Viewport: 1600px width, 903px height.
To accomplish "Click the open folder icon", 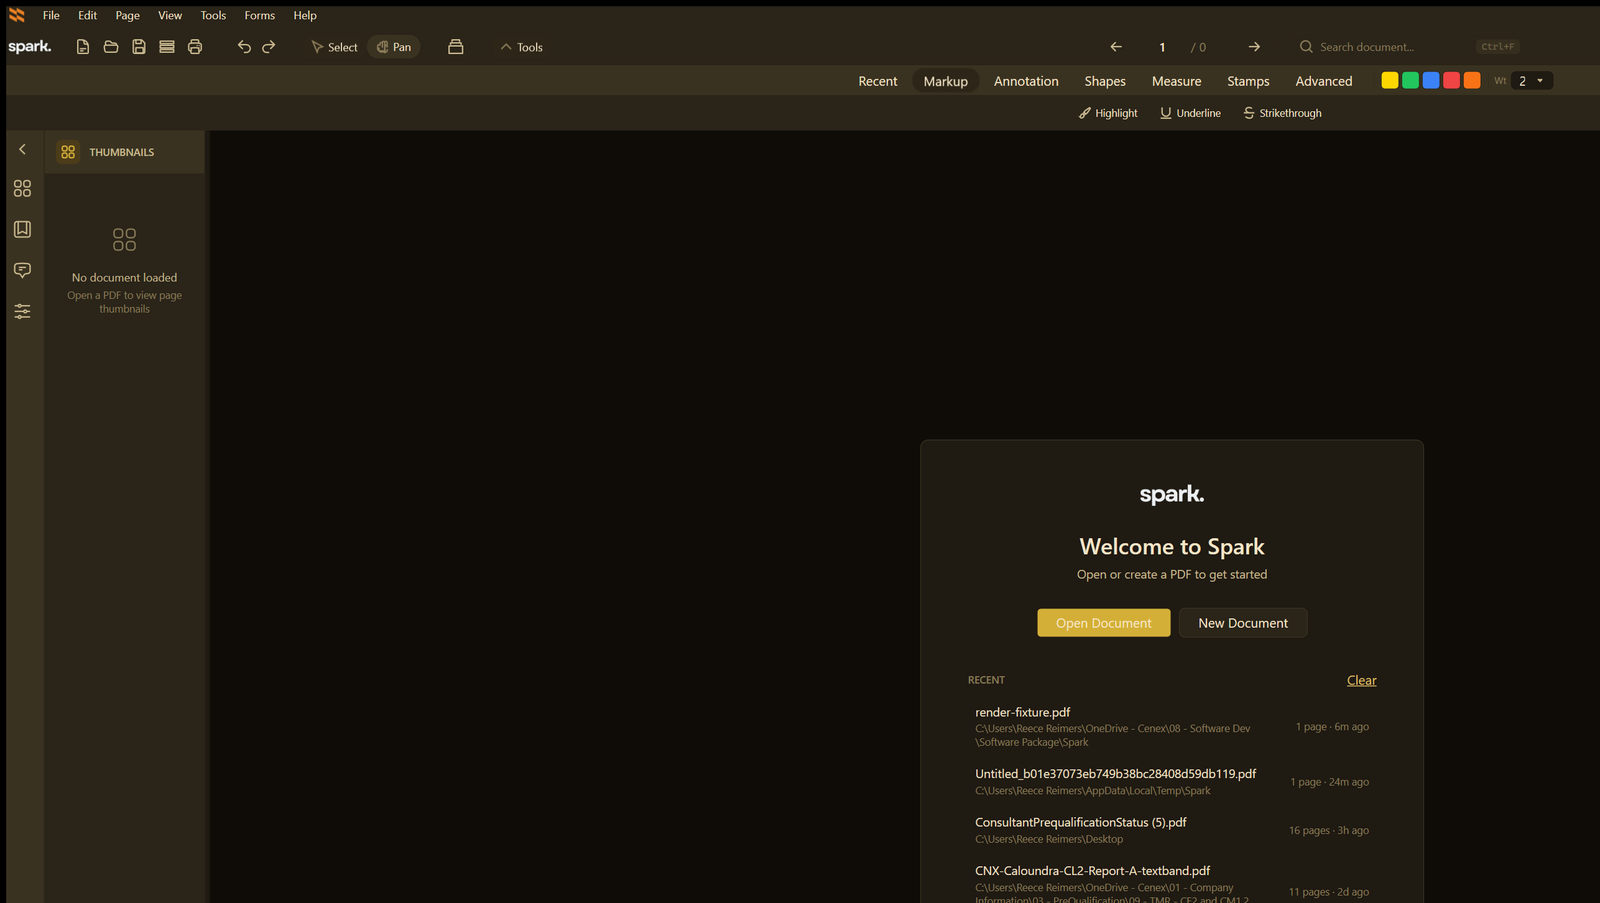I will coord(111,47).
